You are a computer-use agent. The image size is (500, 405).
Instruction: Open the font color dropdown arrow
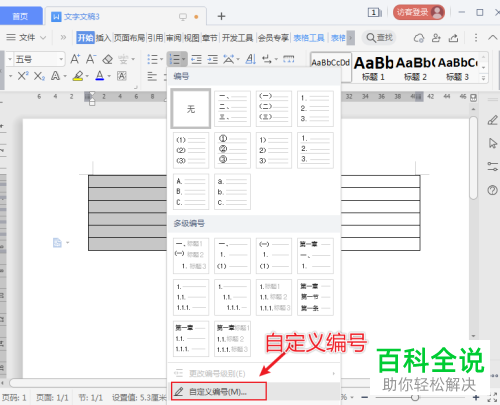(109, 76)
